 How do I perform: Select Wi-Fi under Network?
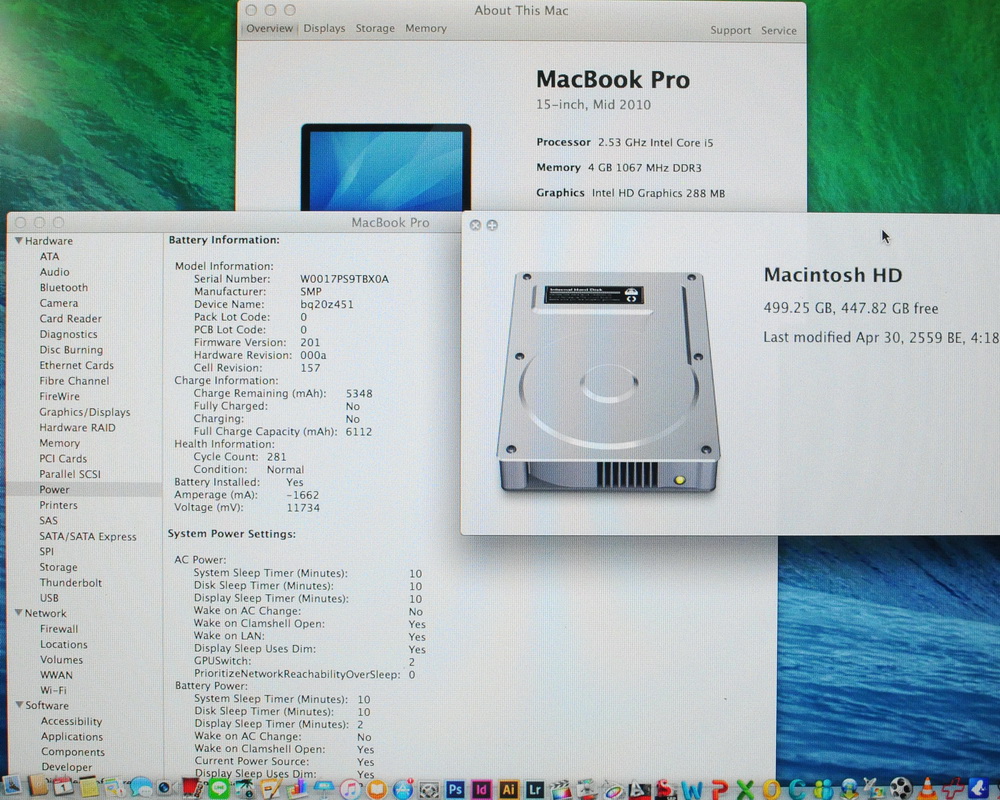pos(54,690)
